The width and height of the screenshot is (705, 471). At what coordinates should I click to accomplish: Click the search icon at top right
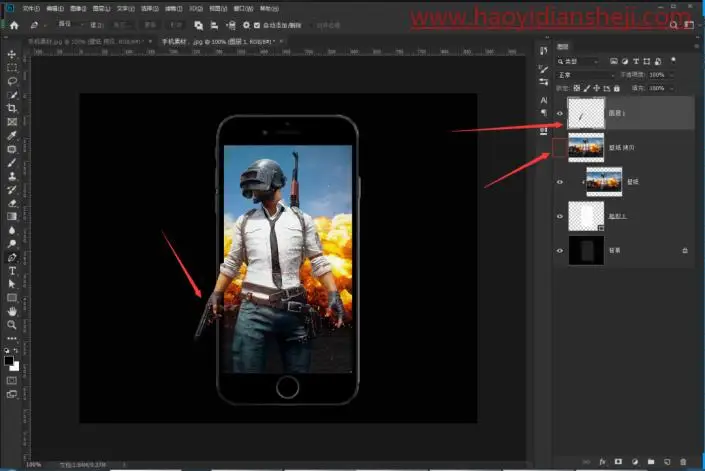(x=674, y=25)
